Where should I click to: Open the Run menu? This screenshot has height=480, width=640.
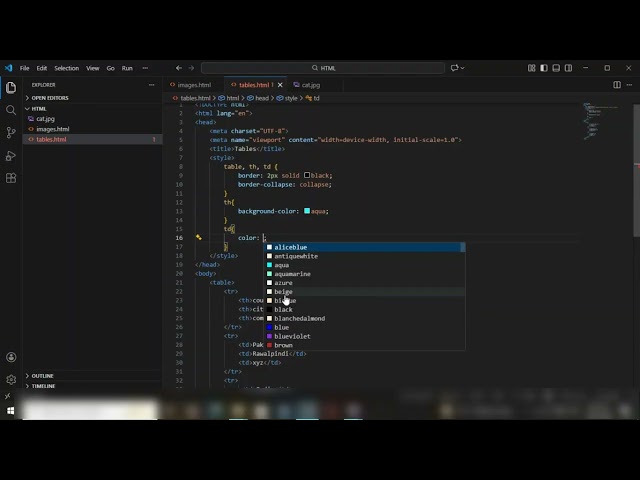(x=127, y=68)
